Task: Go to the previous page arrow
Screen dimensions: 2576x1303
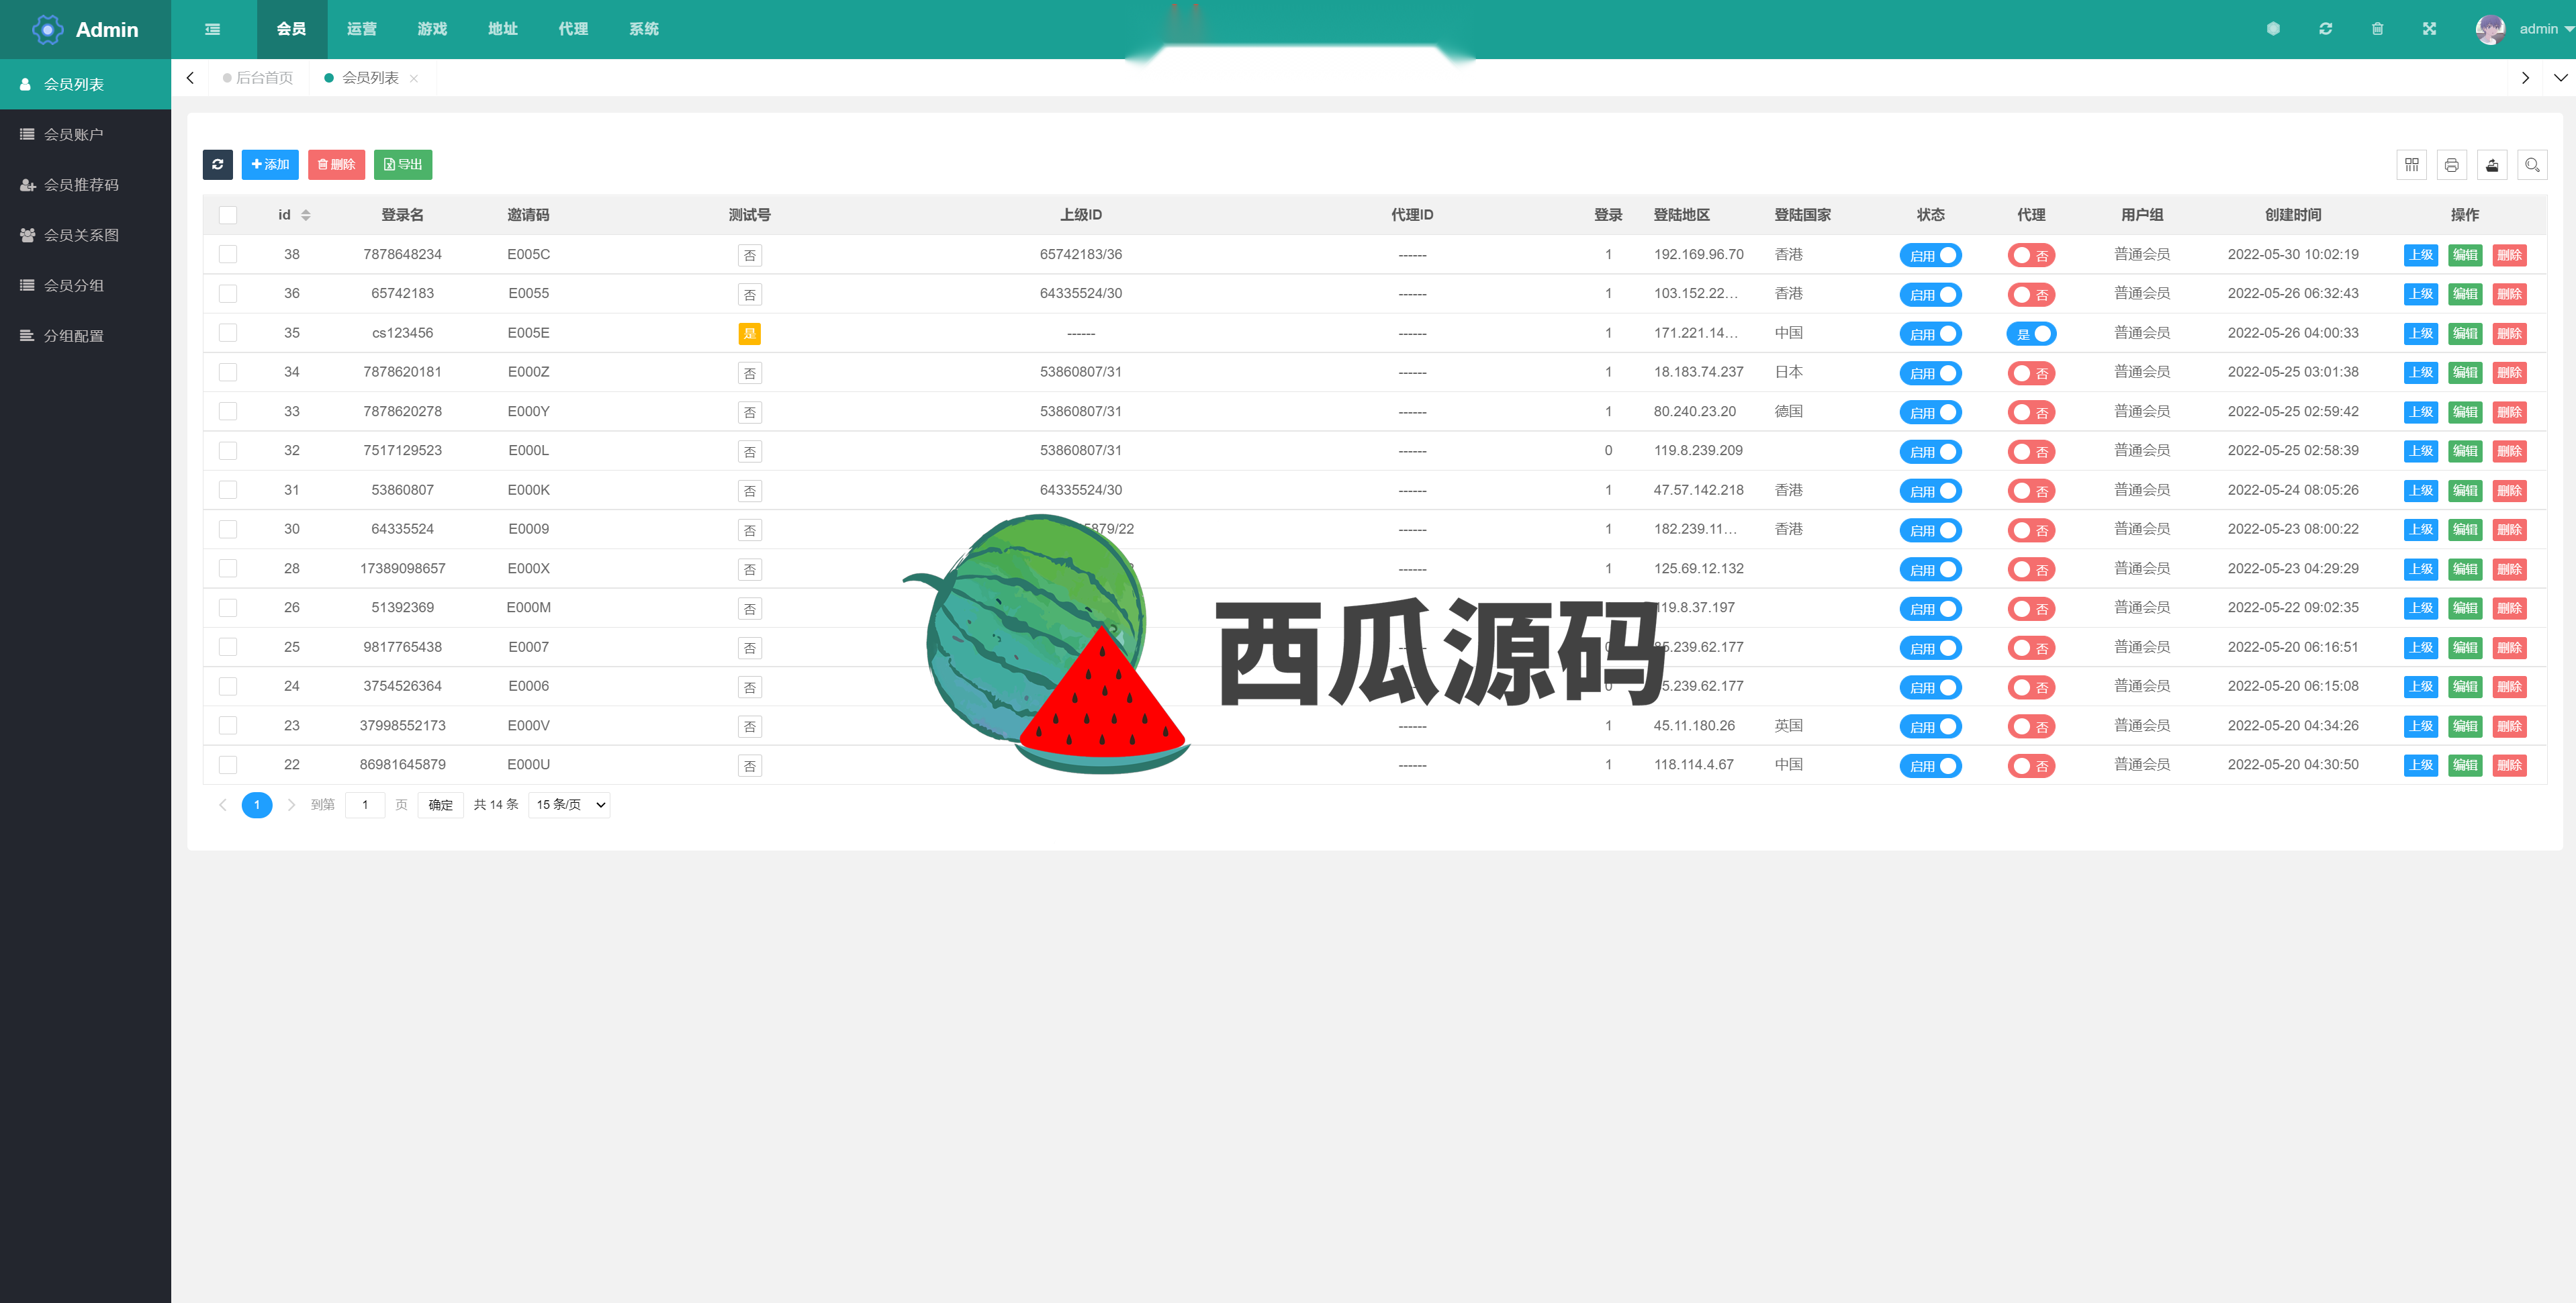Action: 223,805
